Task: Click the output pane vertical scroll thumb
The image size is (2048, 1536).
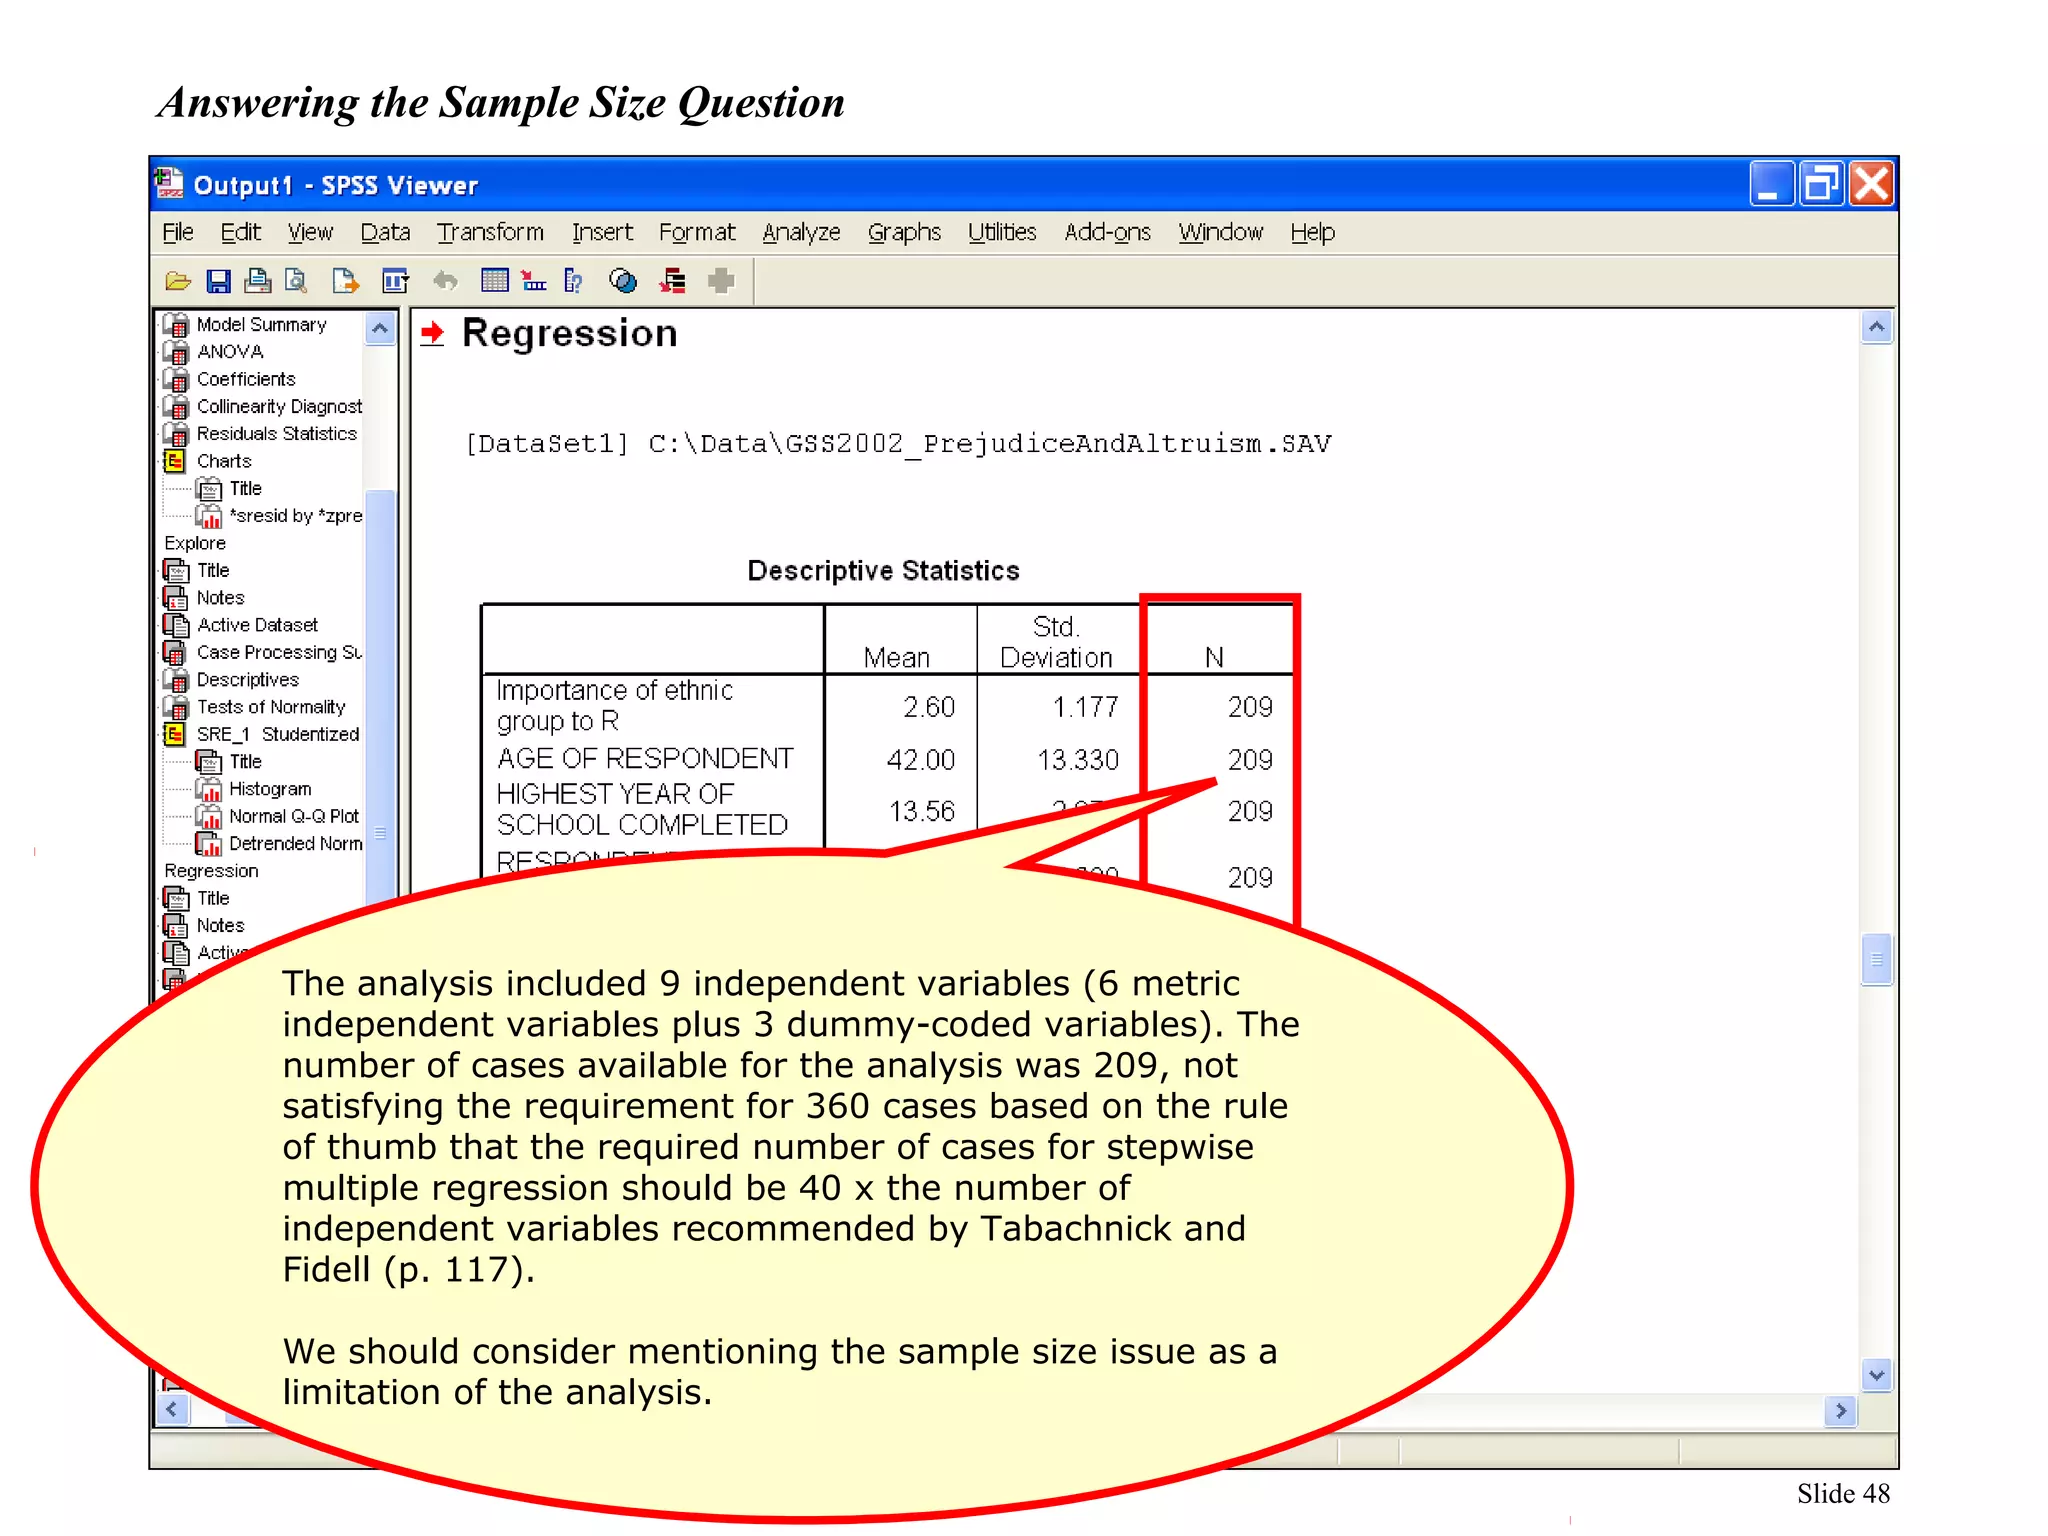Action: tap(1876, 959)
